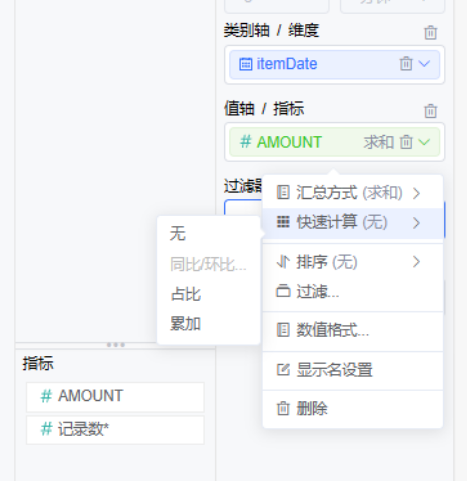Click the calendar icon on itemDate

(246, 64)
